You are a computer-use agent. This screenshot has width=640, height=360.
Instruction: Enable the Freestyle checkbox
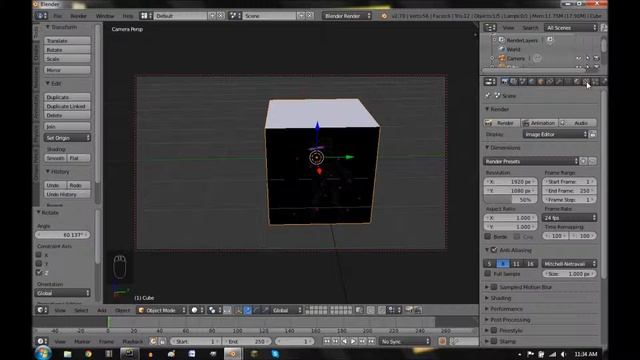point(494,330)
